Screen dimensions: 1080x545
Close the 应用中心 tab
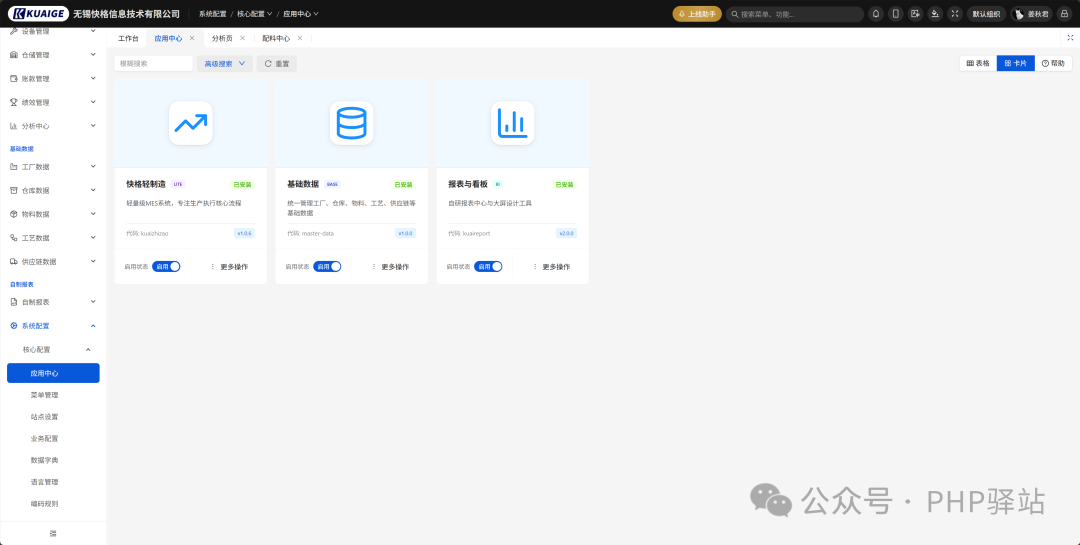point(192,39)
